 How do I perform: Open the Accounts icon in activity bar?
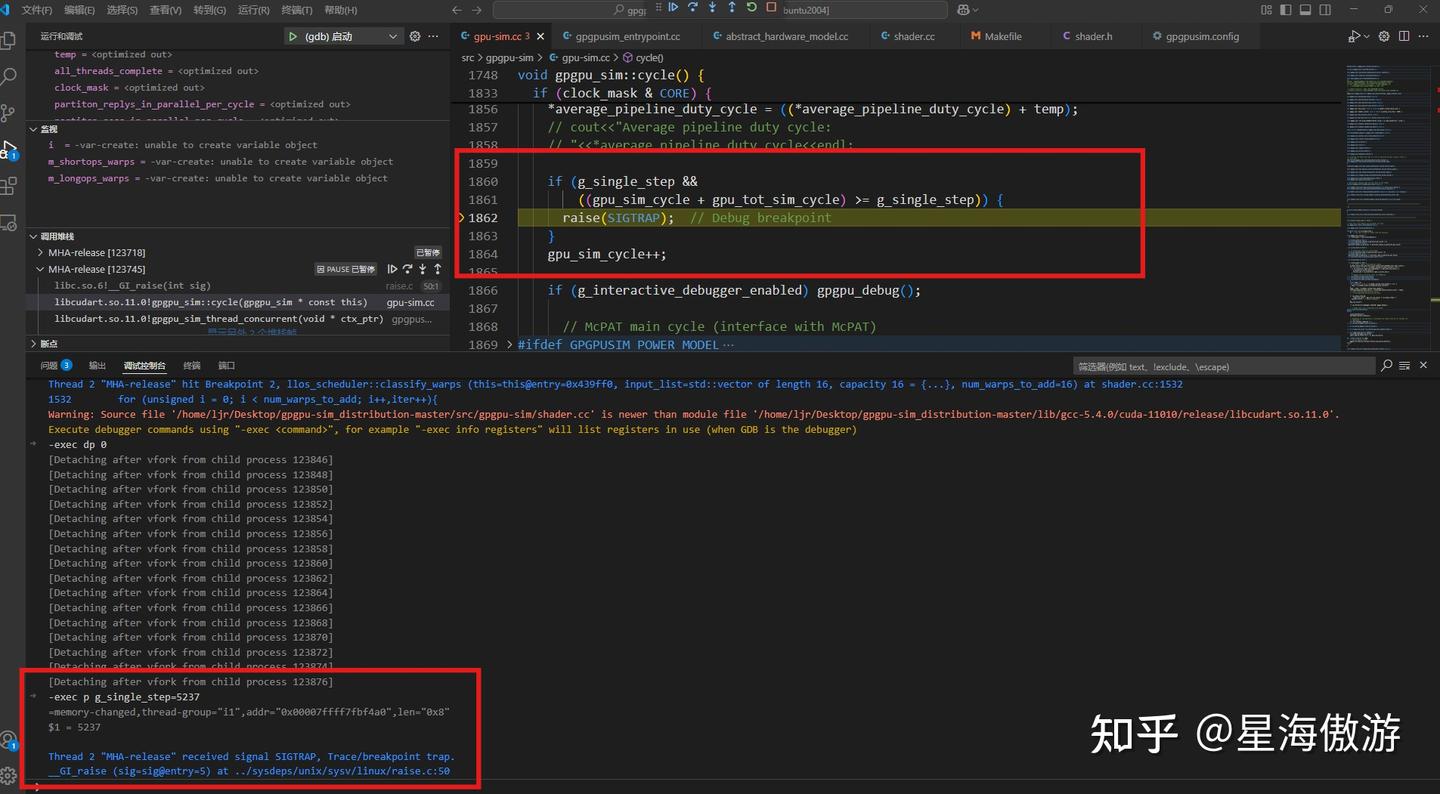(x=8, y=741)
